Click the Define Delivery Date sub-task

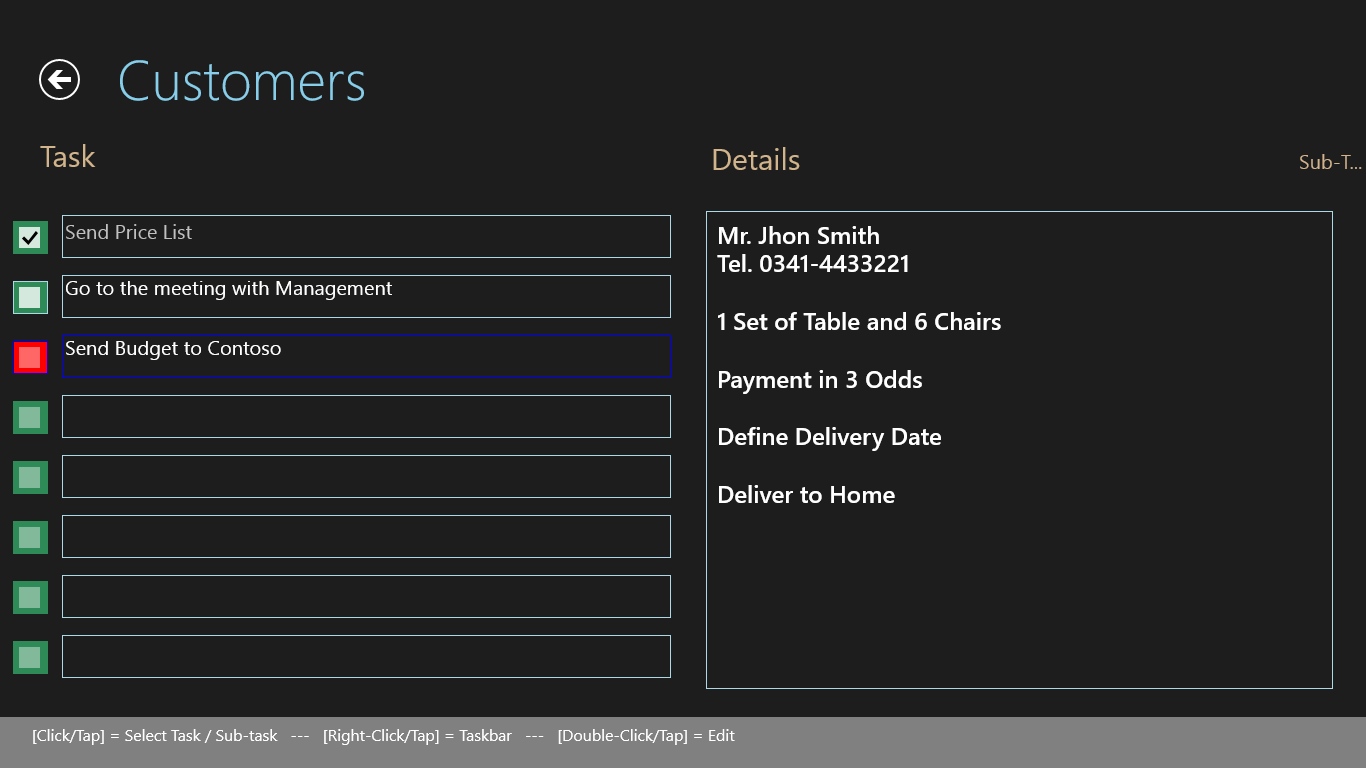(x=829, y=437)
